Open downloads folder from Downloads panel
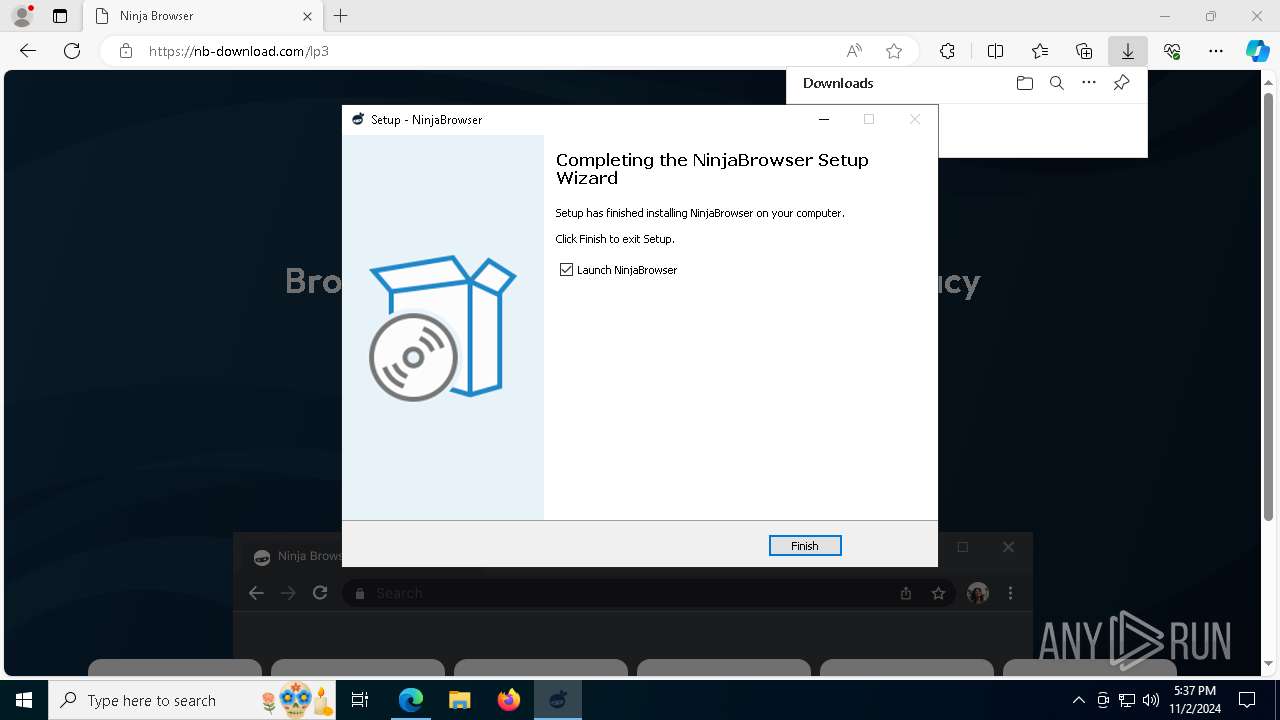The image size is (1280, 720). pyautogui.click(x=1024, y=83)
